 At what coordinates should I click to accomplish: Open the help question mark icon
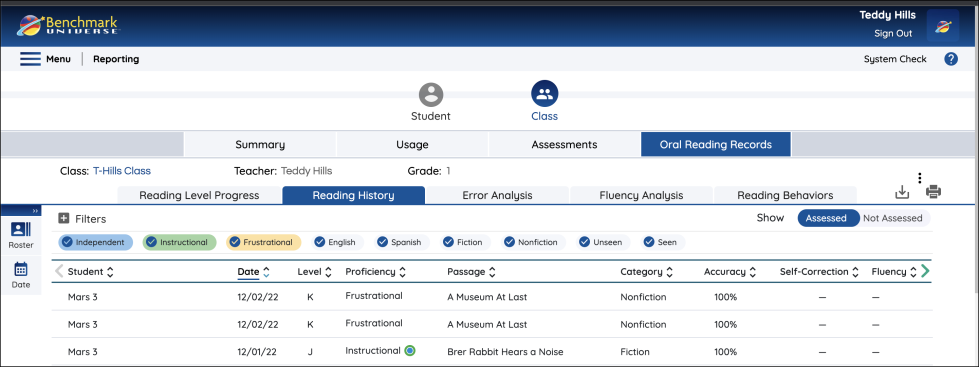[951, 59]
